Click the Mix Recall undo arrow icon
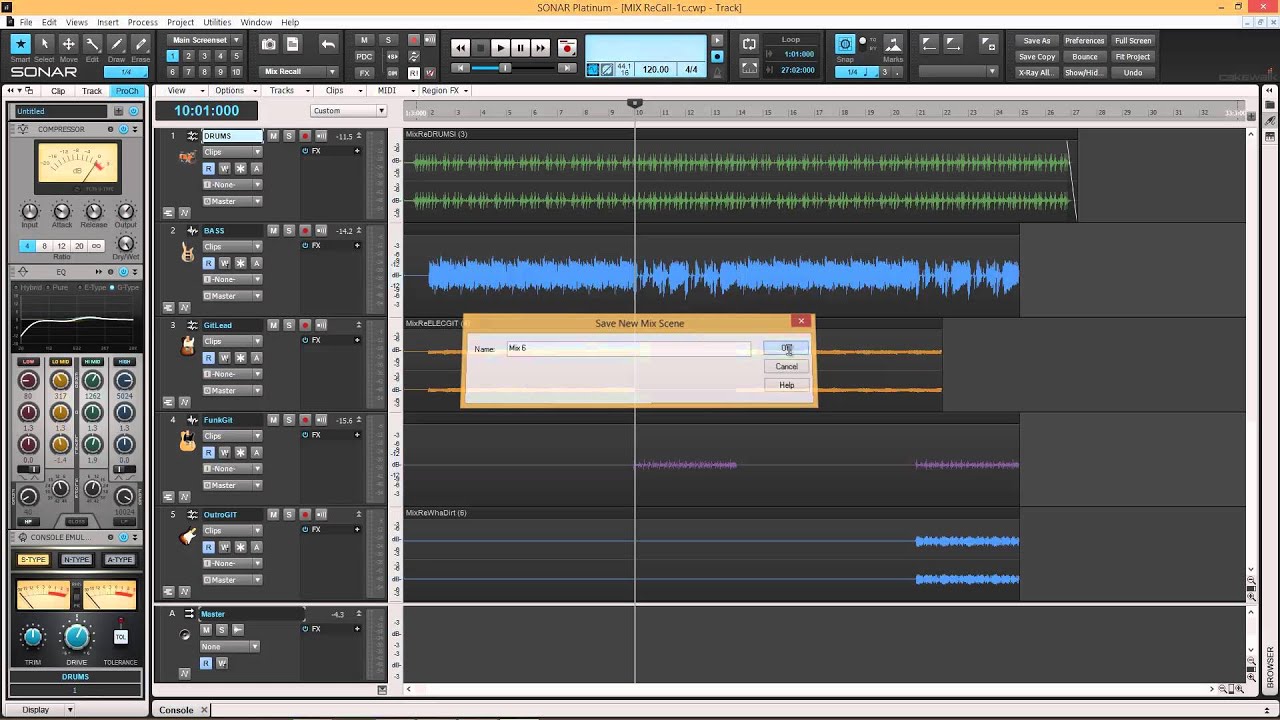Viewport: 1280px width, 720px height. (x=328, y=44)
